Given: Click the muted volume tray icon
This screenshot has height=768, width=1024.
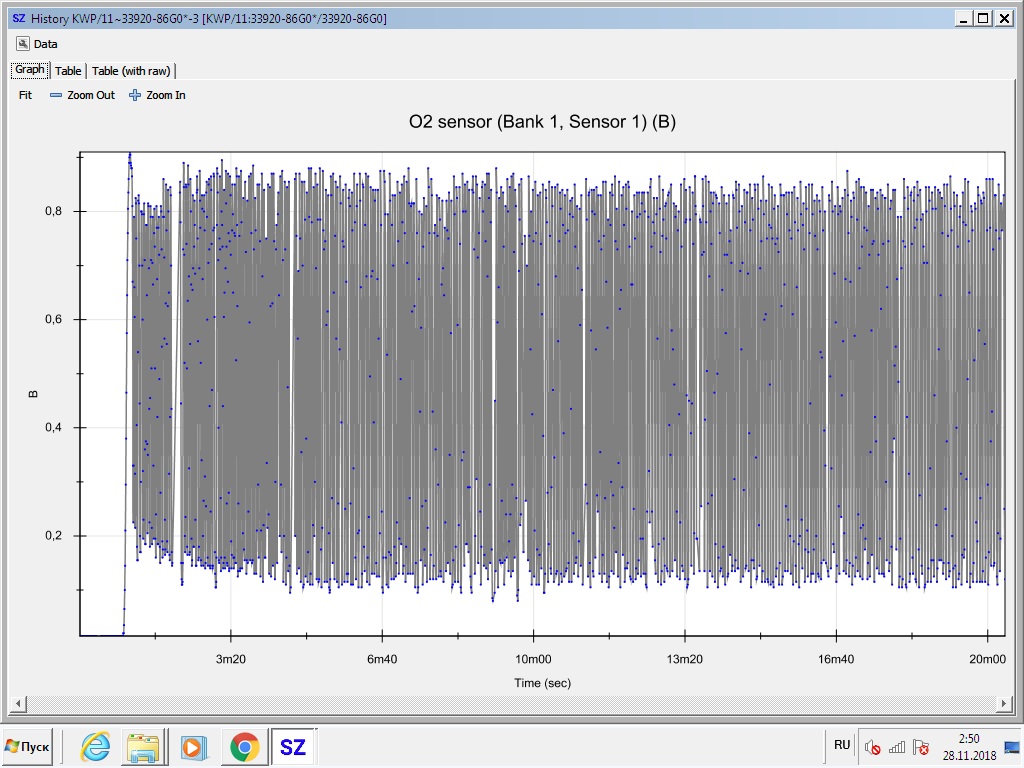Looking at the screenshot, I should click(x=872, y=747).
